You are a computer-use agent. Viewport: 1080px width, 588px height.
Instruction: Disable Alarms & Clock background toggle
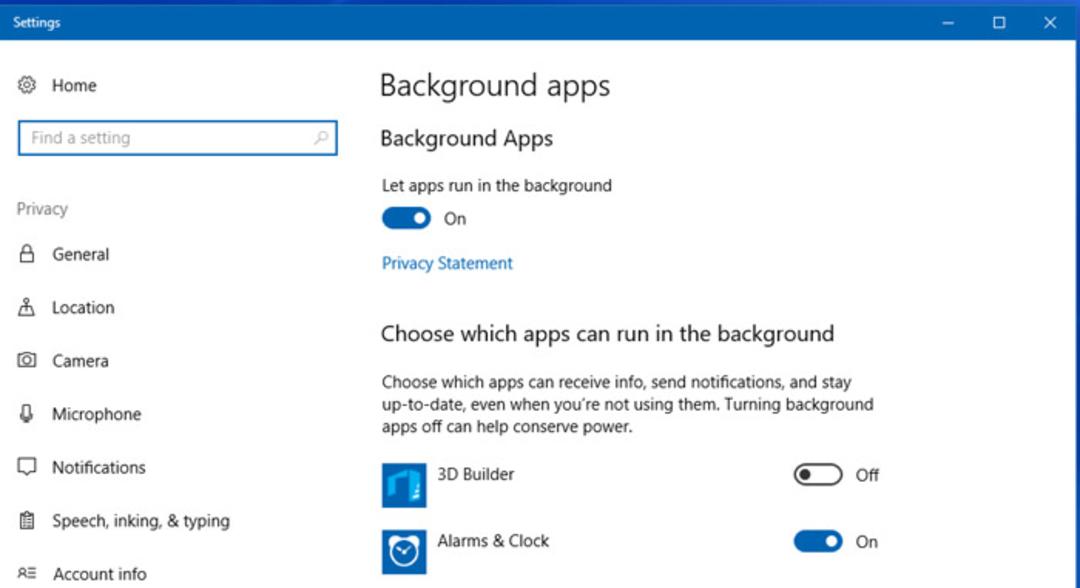pos(818,542)
